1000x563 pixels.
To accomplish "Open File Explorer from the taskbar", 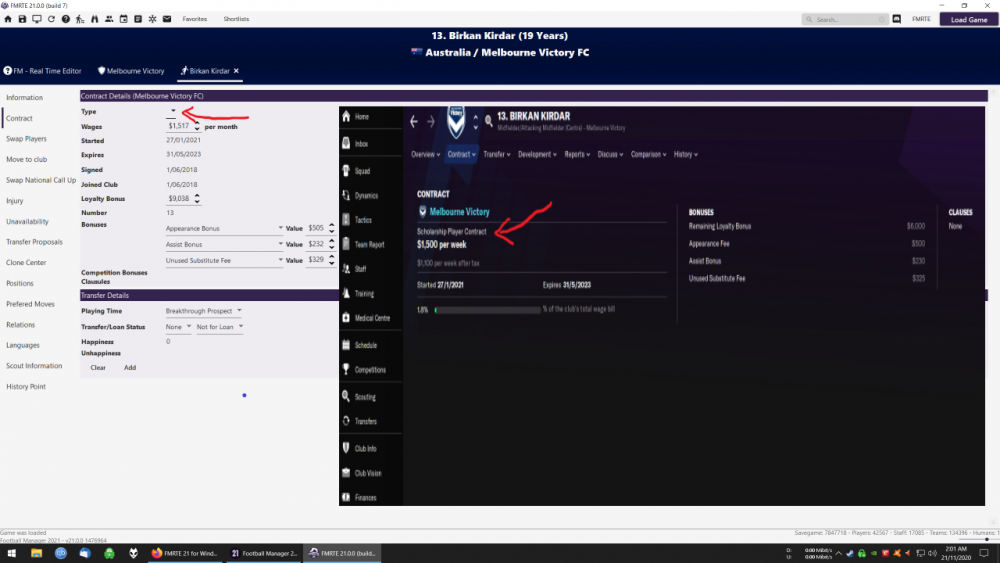I will point(36,553).
